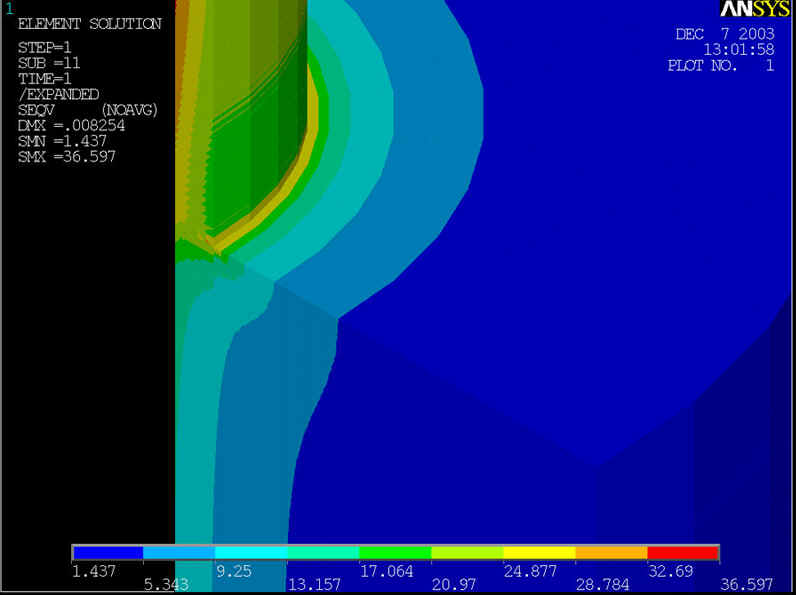Screen dimensions: 796x595
Task: Click the light blue legend swatch above 5.343
Action: pos(179,552)
